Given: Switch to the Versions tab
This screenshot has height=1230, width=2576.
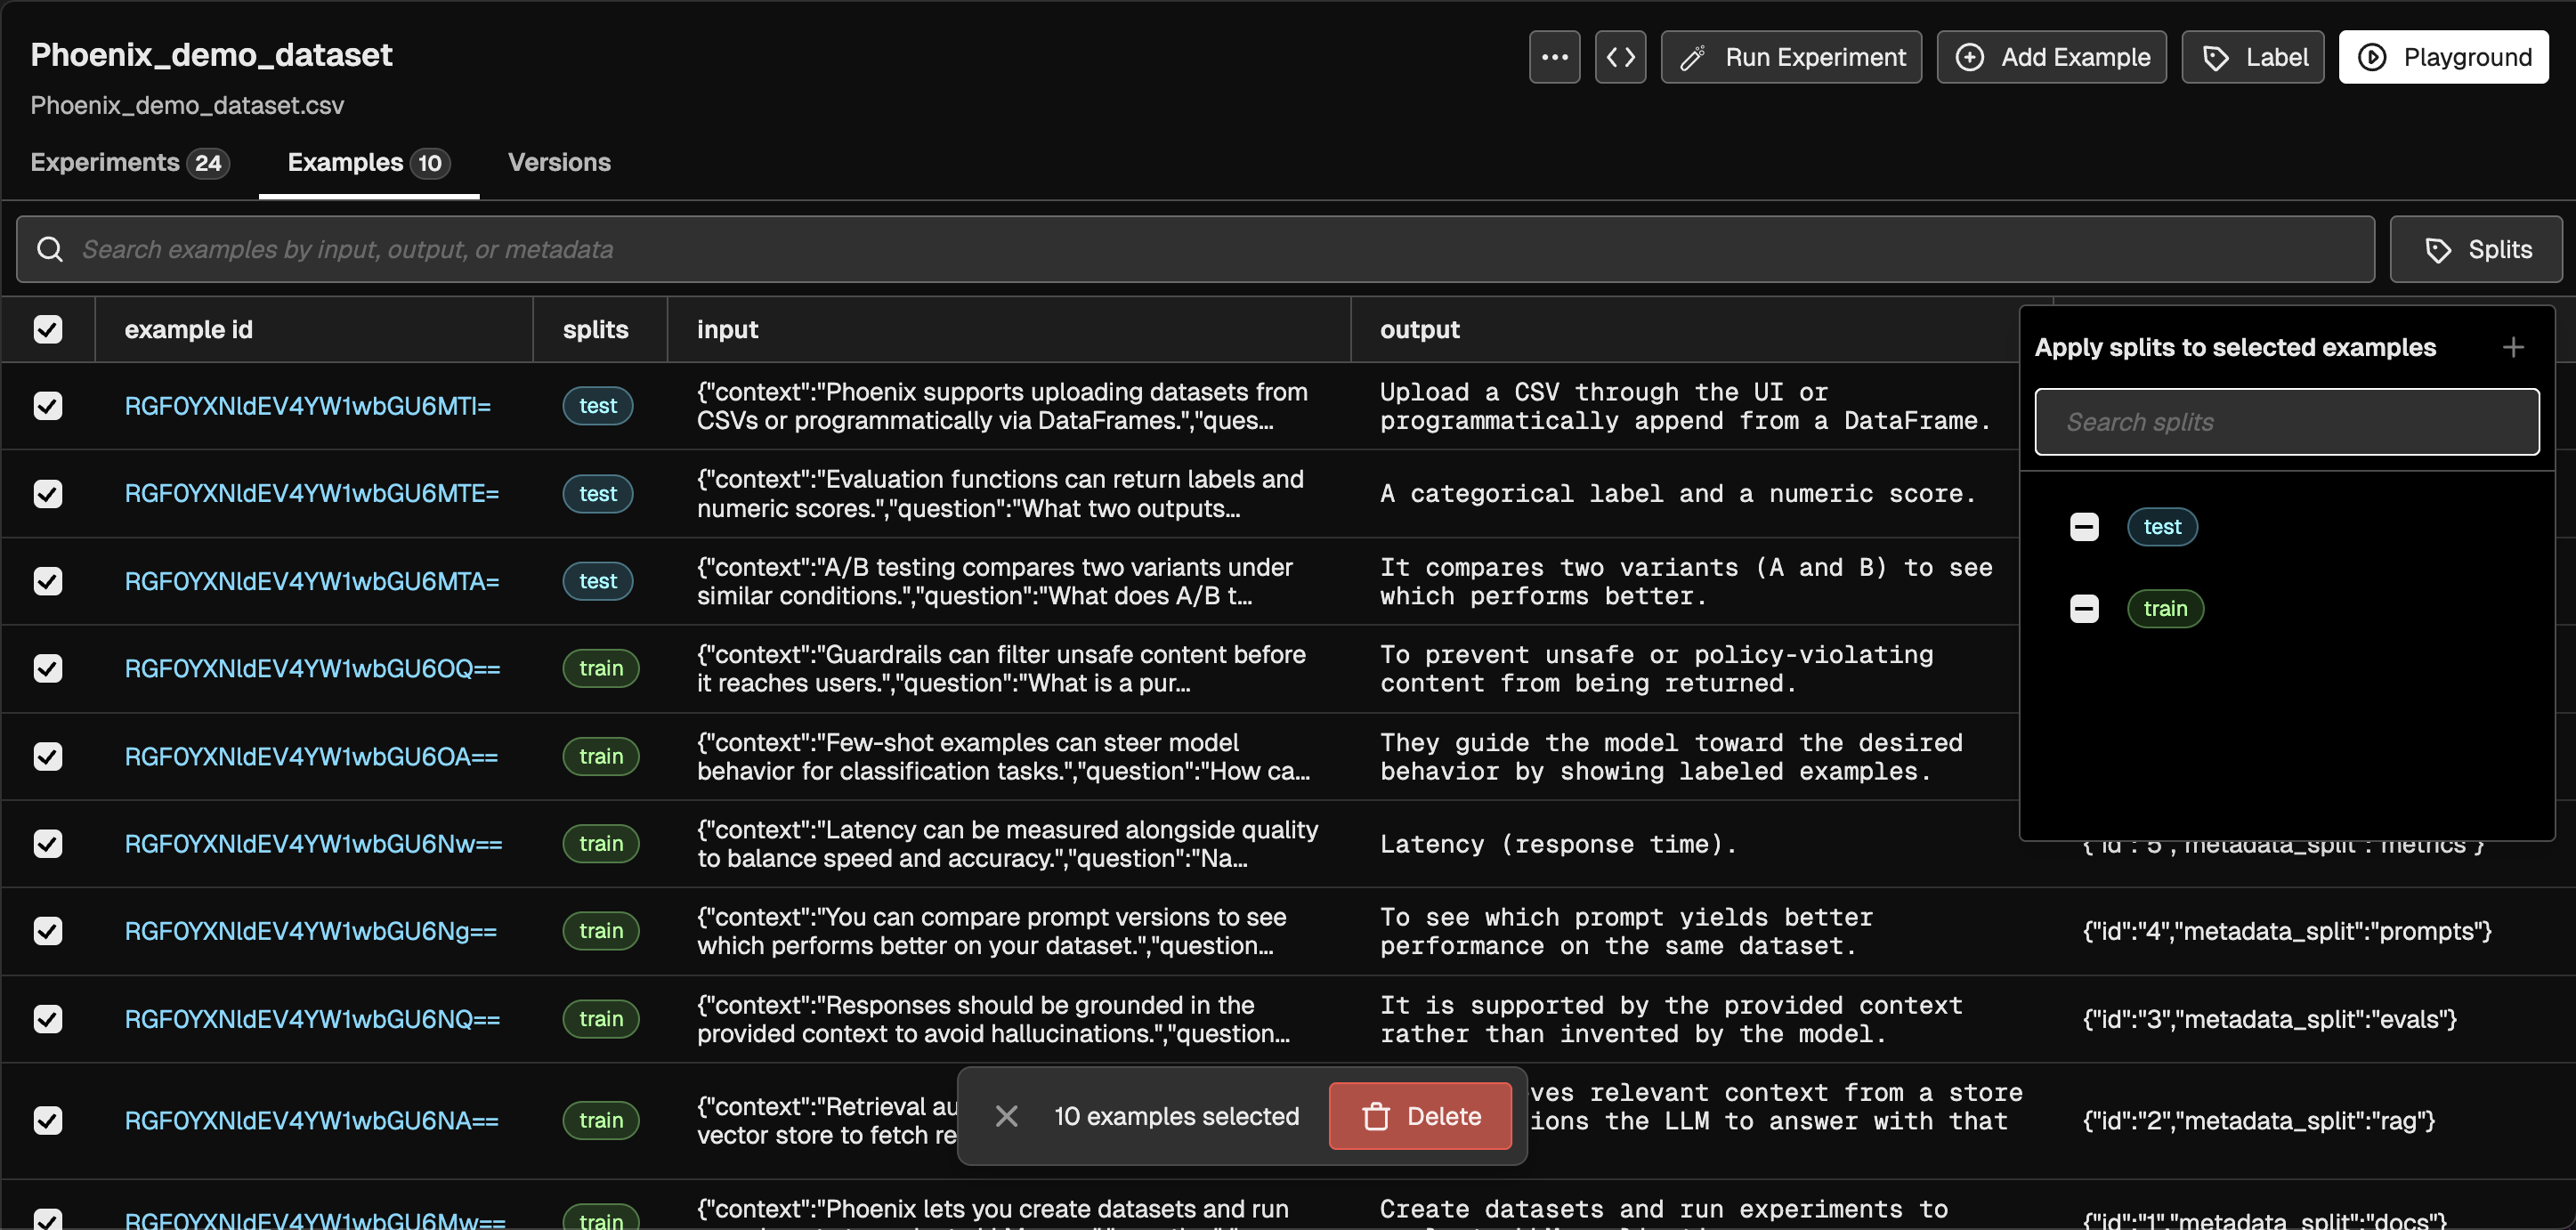Looking at the screenshot, I should pyautogui.click(x=559, y=162).
